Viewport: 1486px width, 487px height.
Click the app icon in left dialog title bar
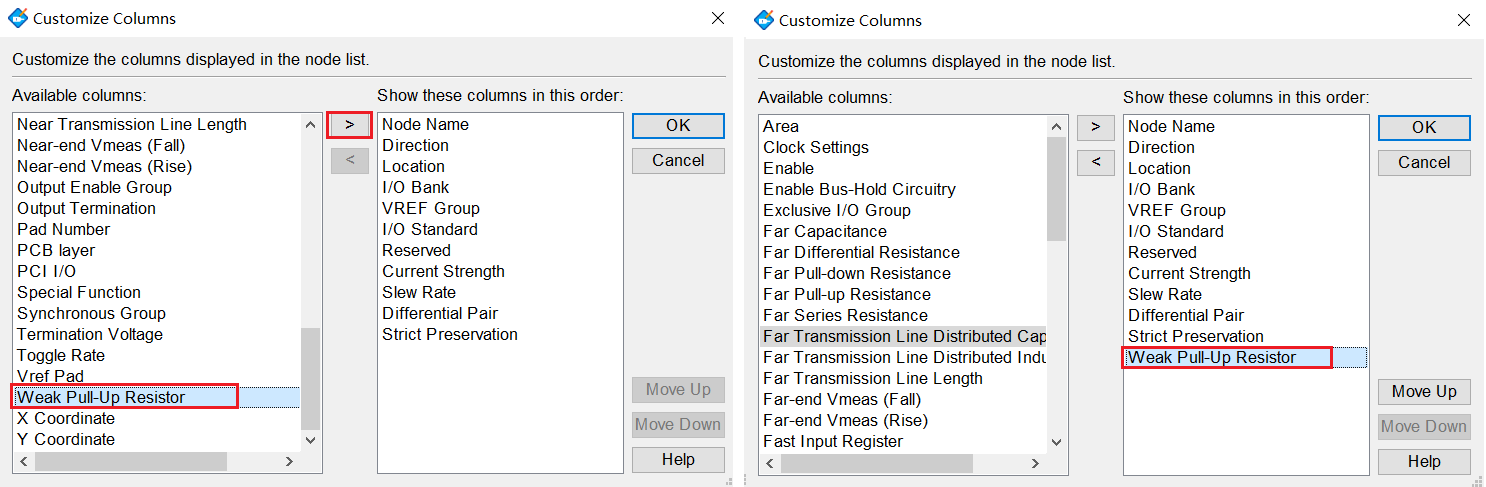(x=18, y=19)
